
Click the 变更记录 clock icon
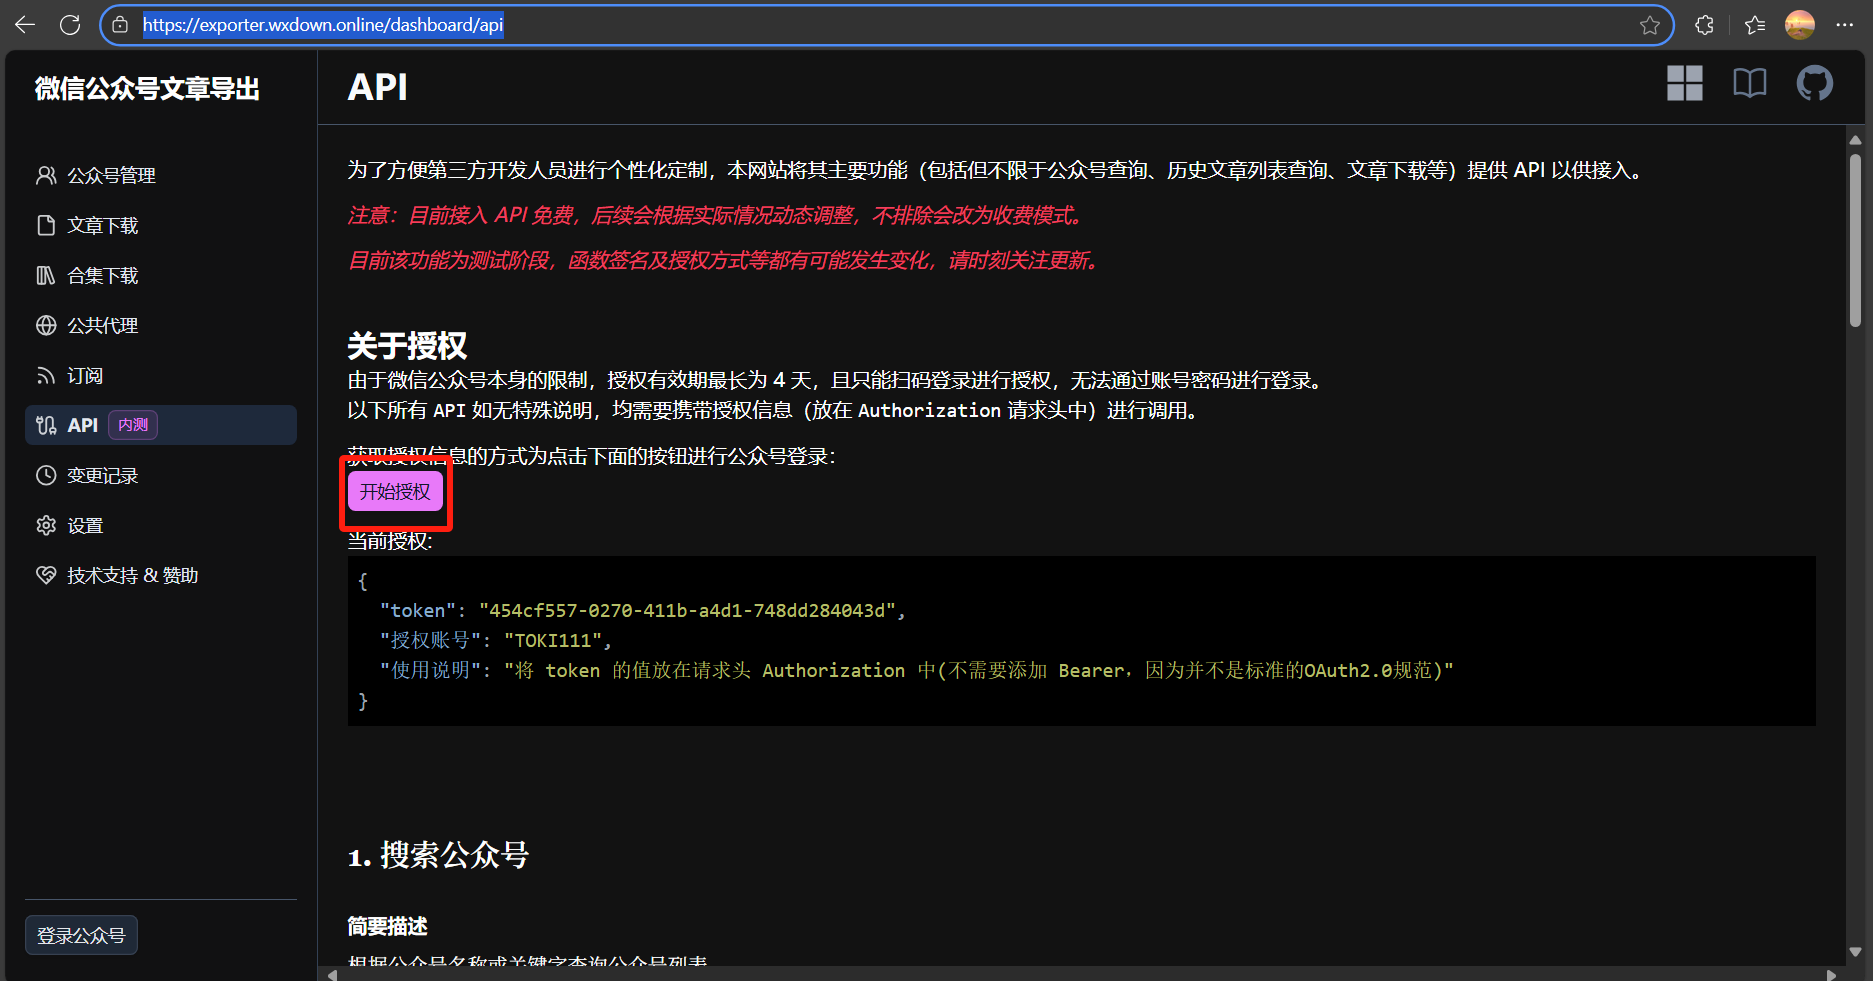pos(46,475)
